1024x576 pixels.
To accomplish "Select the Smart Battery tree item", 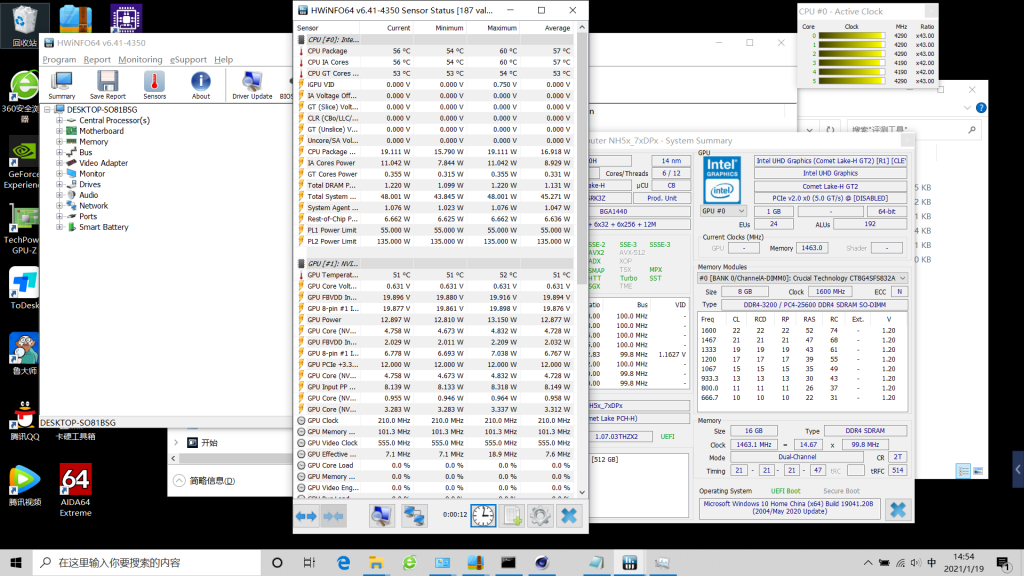I will tap(104, 227).
